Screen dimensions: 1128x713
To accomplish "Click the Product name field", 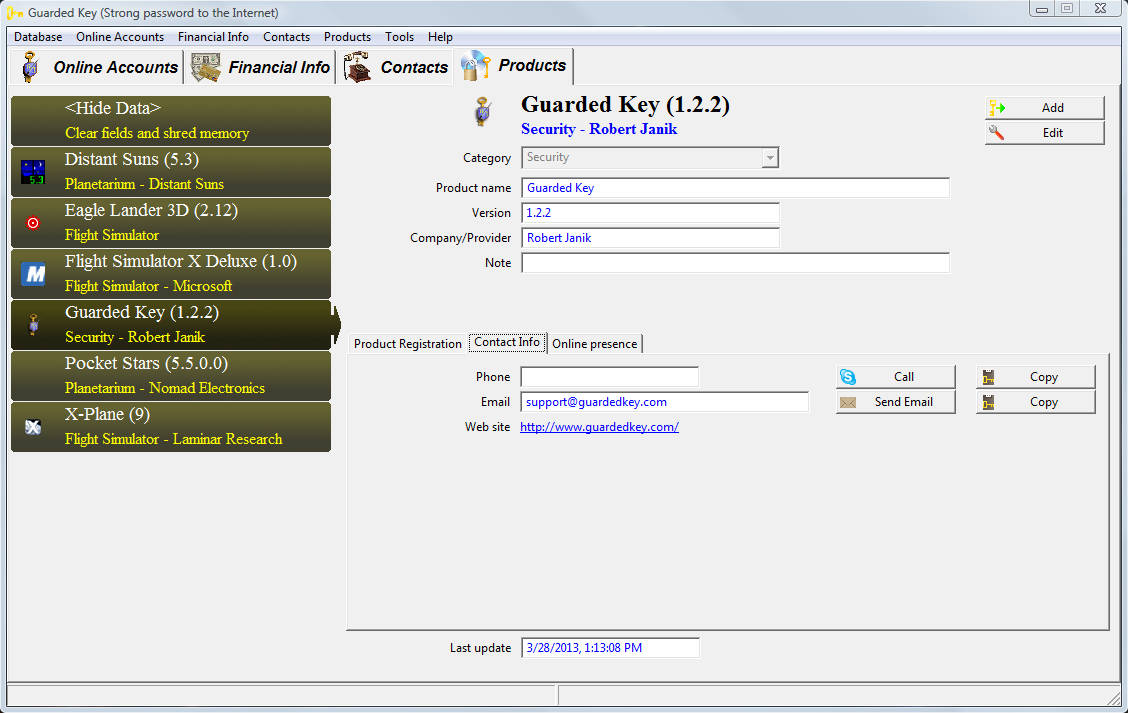I will tap(735, 188).
